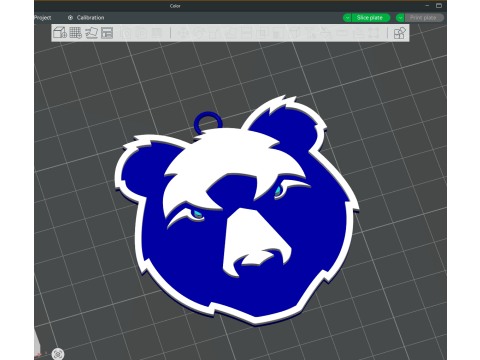Select the Measure ruler tool
The width and height of the screenshot is (480, 360).
[342, 33]
